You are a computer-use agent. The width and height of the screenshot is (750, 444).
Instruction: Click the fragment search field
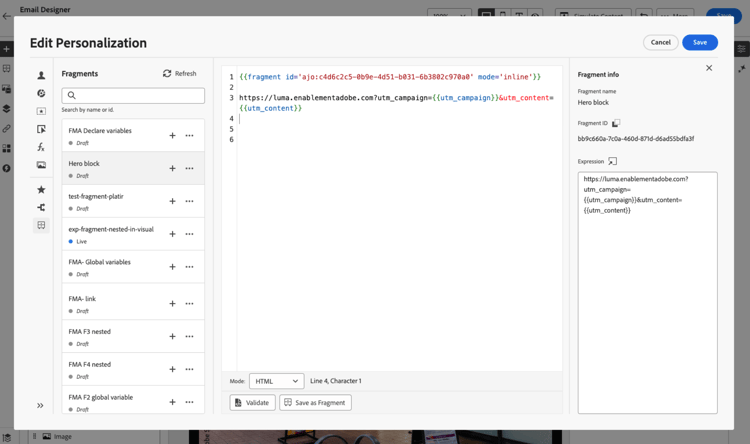coord(133,95)
